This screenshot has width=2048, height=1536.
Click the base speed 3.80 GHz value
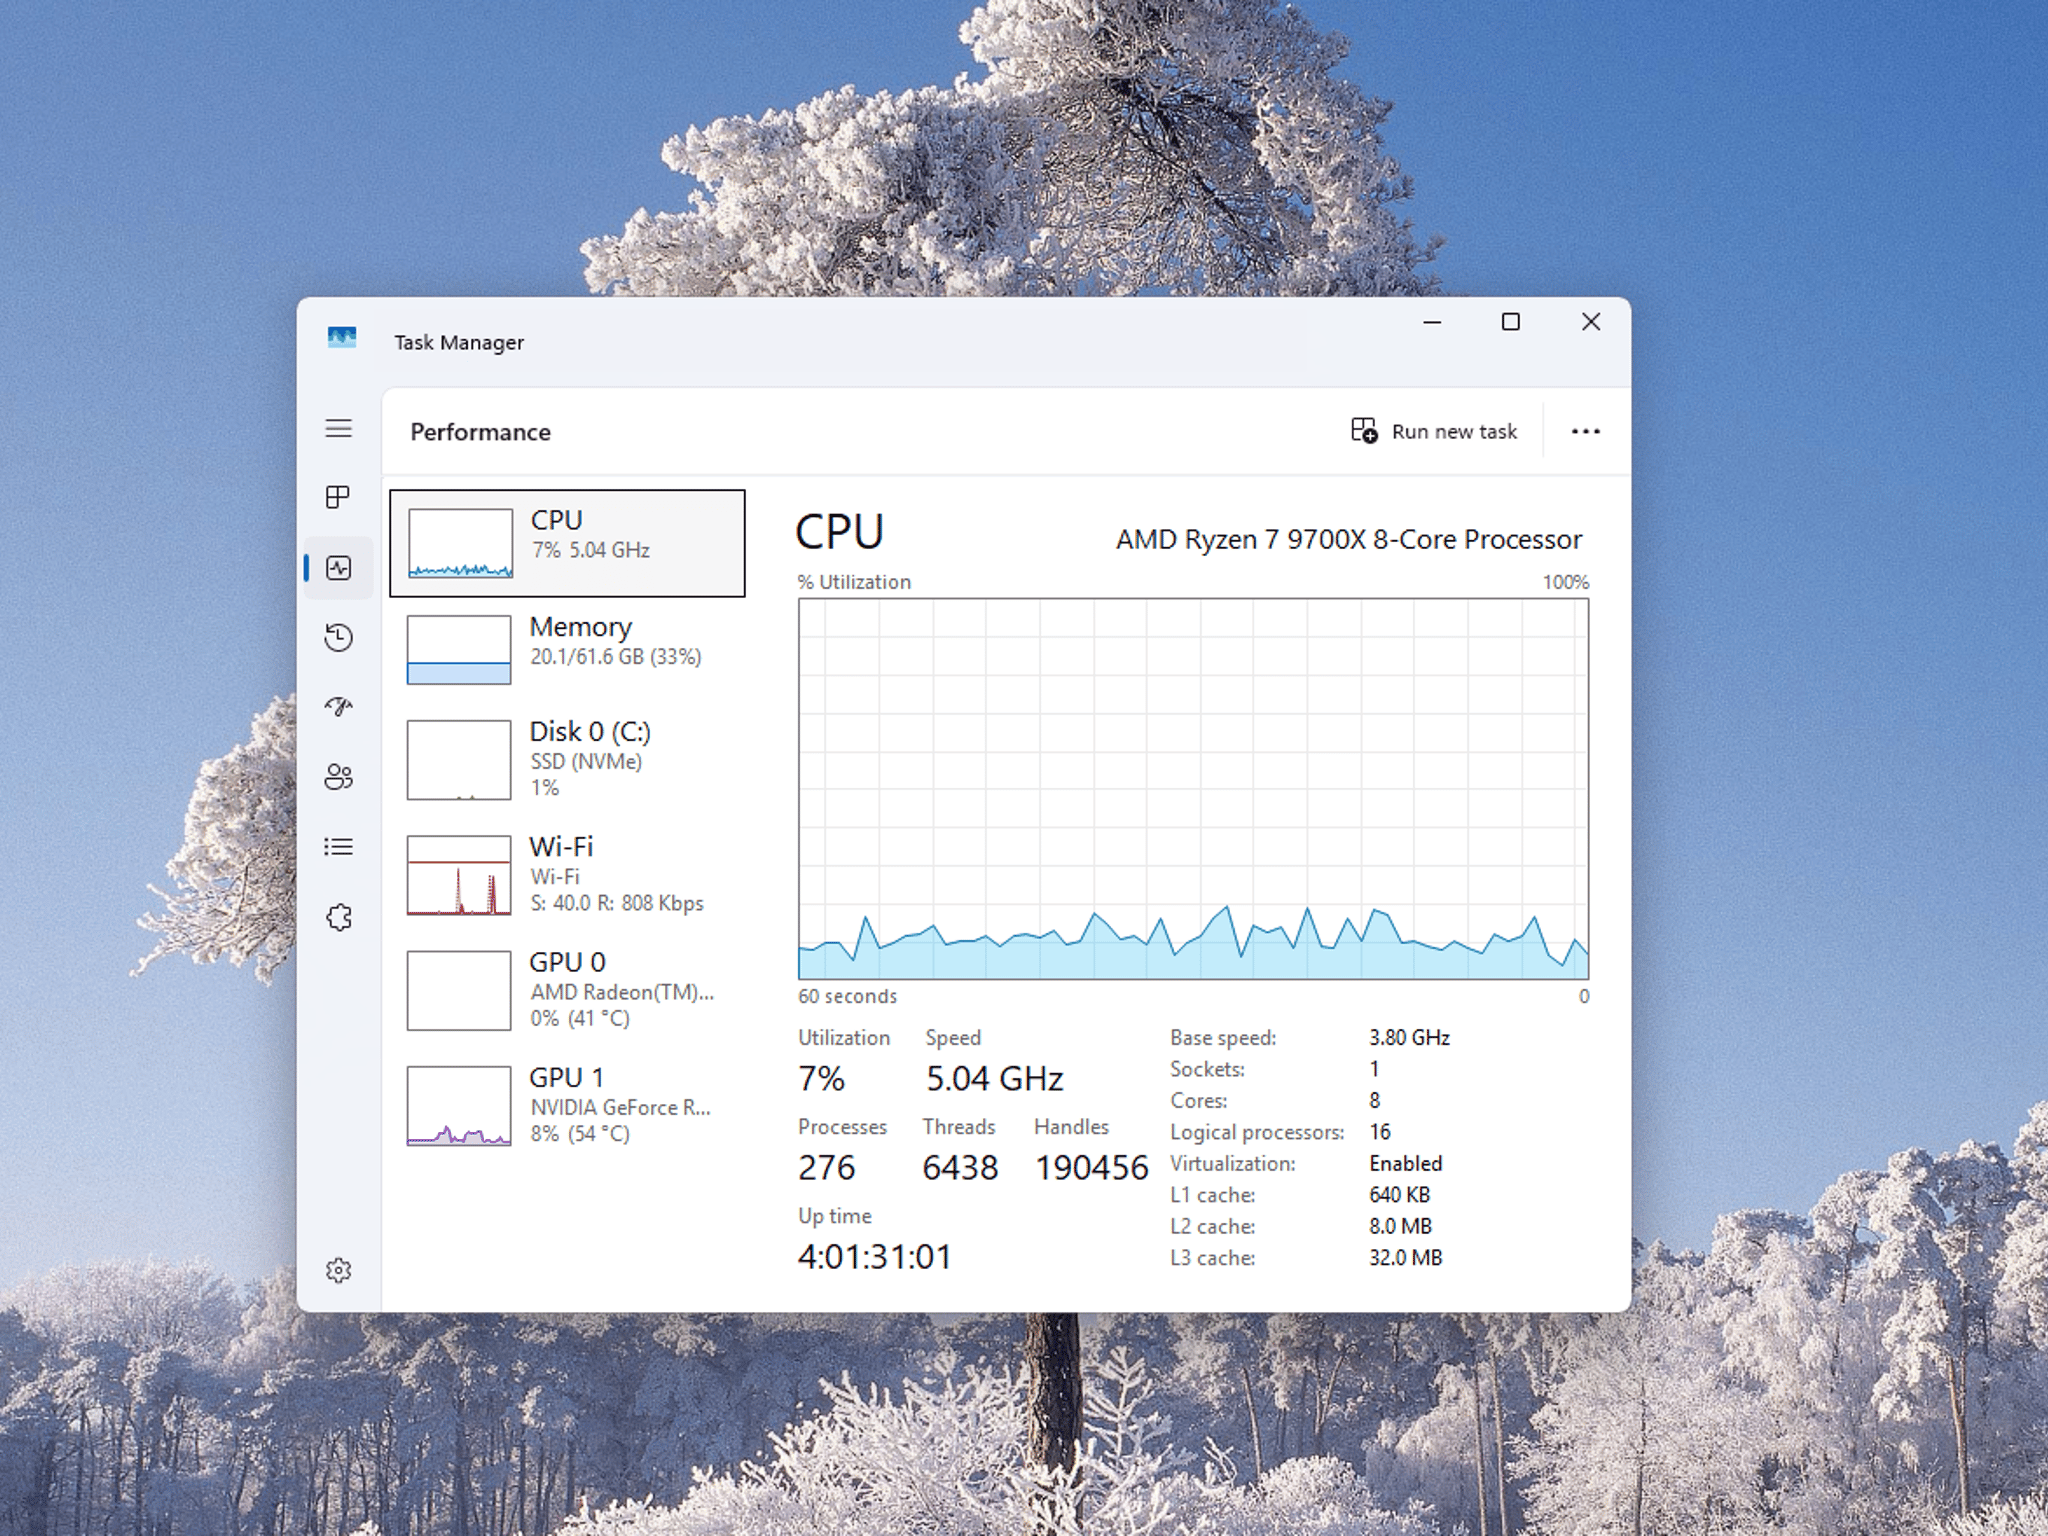1409,1038
